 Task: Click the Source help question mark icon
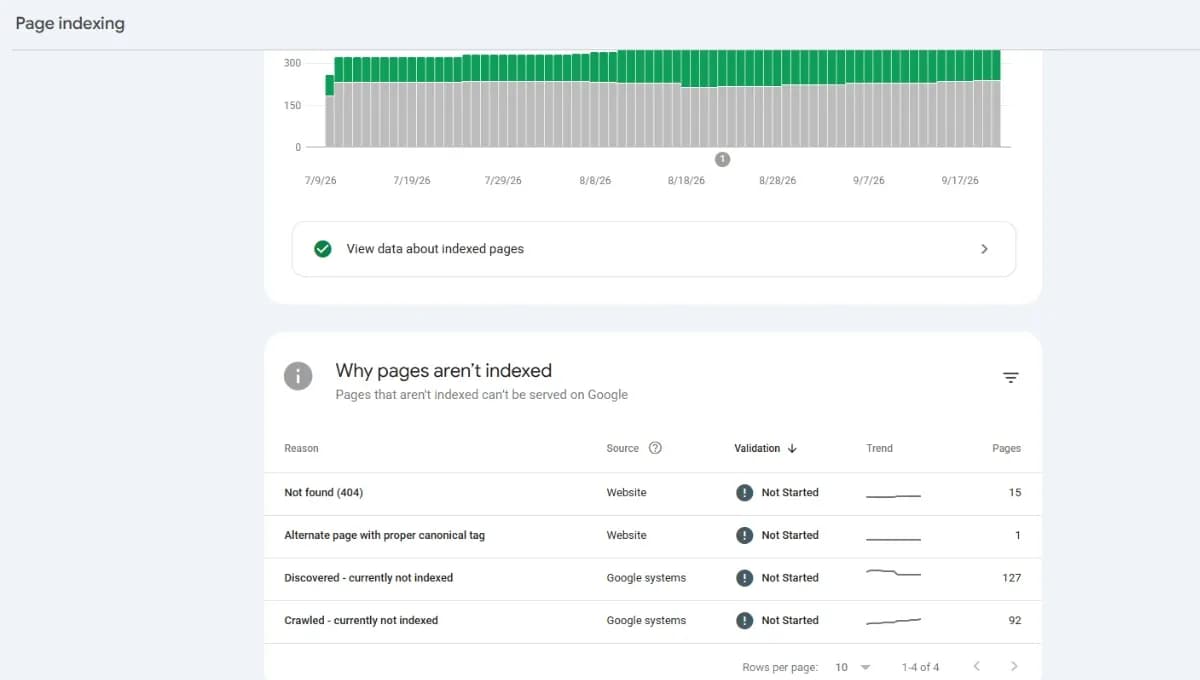point(655,448)
